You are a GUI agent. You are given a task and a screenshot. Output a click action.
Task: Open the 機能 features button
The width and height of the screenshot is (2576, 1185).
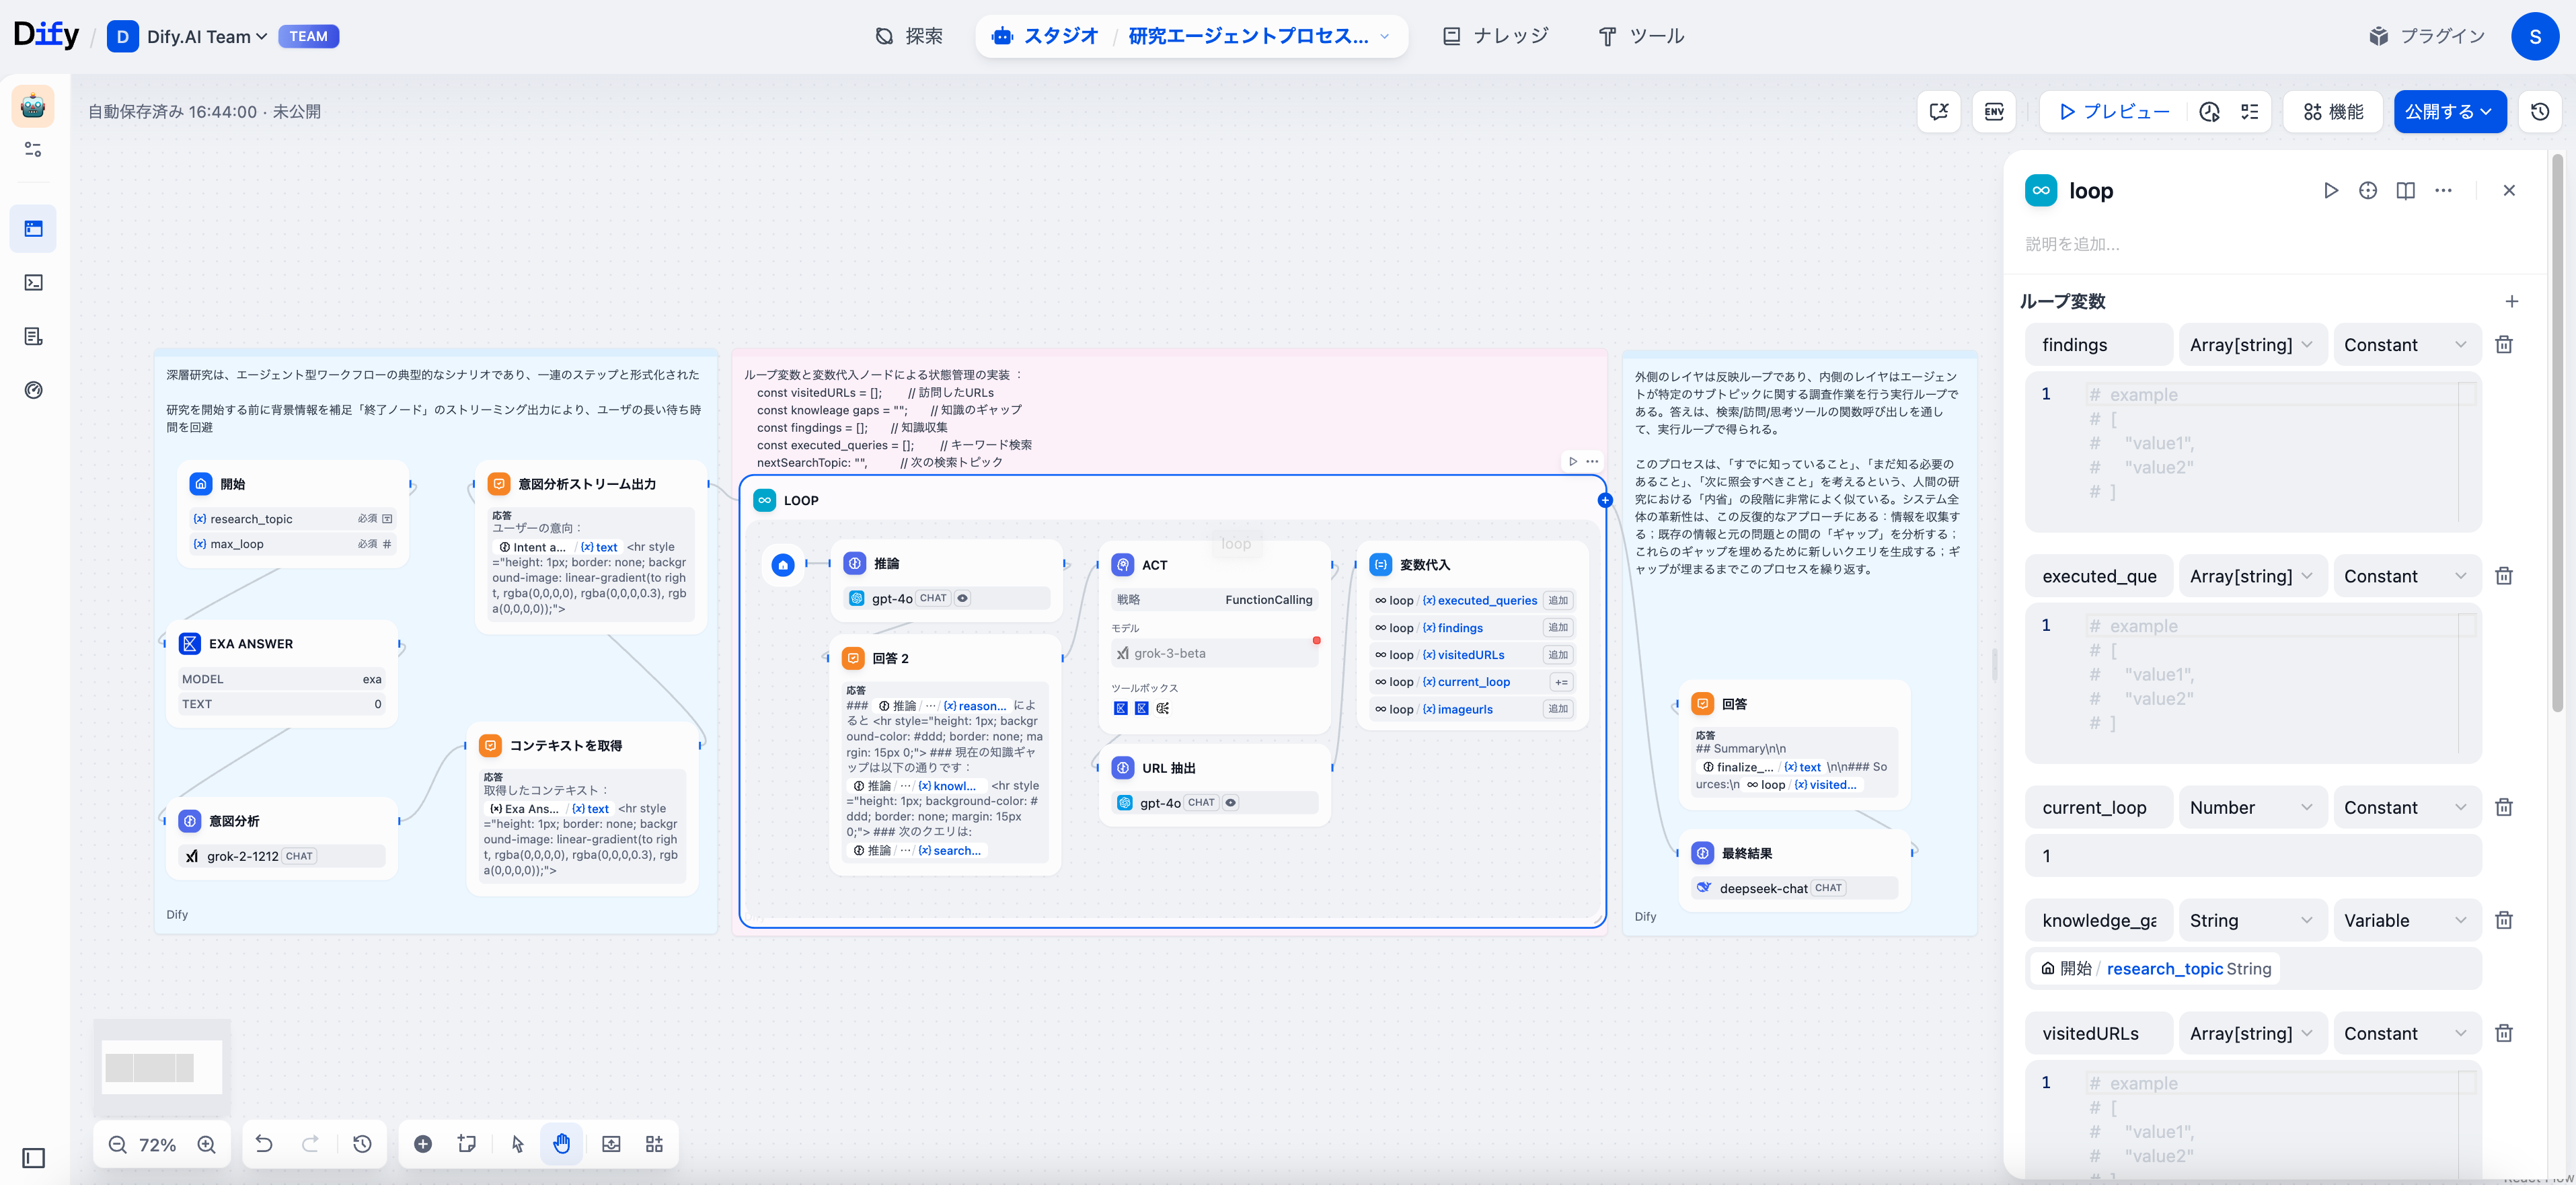2333,112
